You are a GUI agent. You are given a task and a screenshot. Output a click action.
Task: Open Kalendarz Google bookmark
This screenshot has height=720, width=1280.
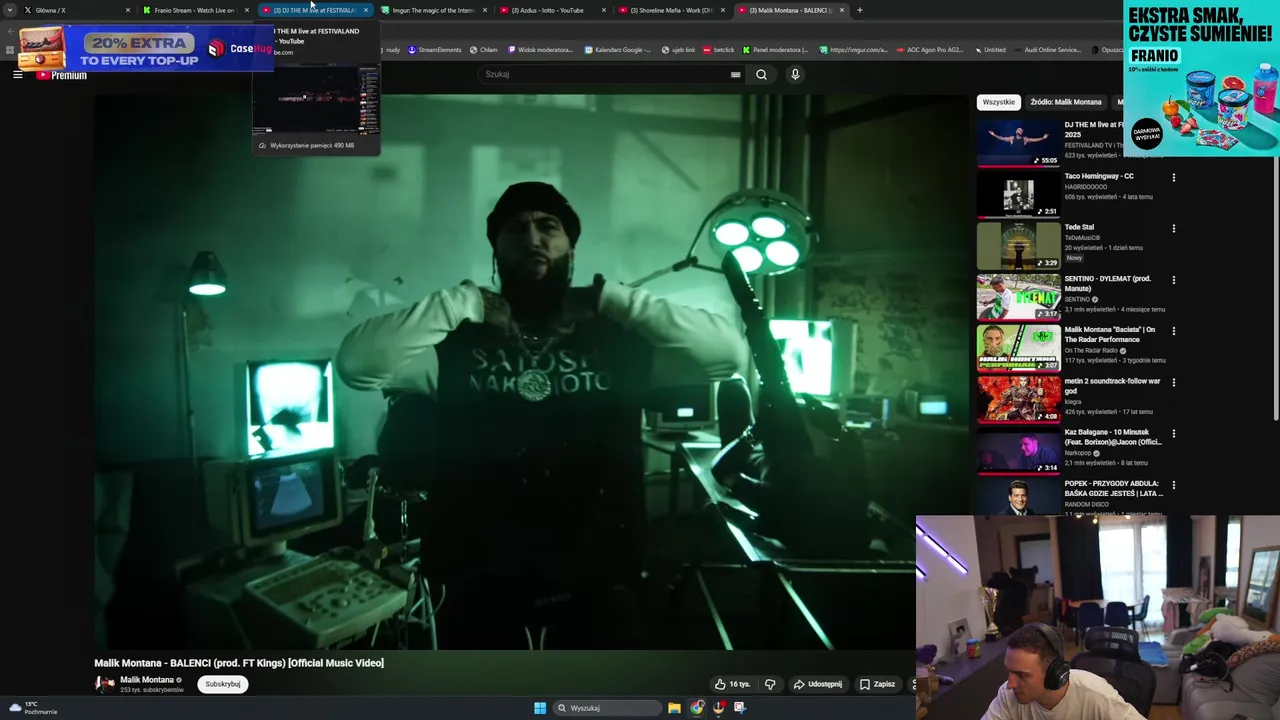coord(618,50)
